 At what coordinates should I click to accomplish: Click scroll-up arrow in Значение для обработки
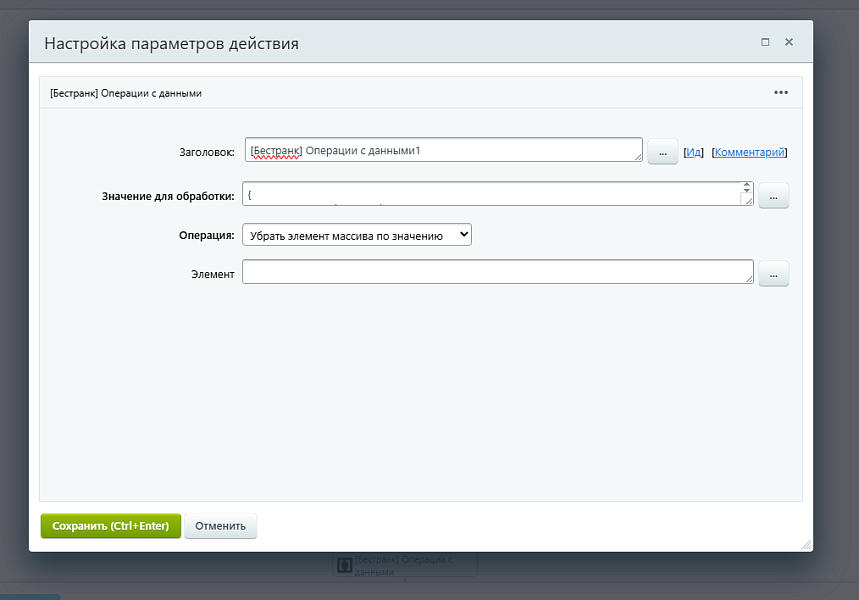pos(746,186)
